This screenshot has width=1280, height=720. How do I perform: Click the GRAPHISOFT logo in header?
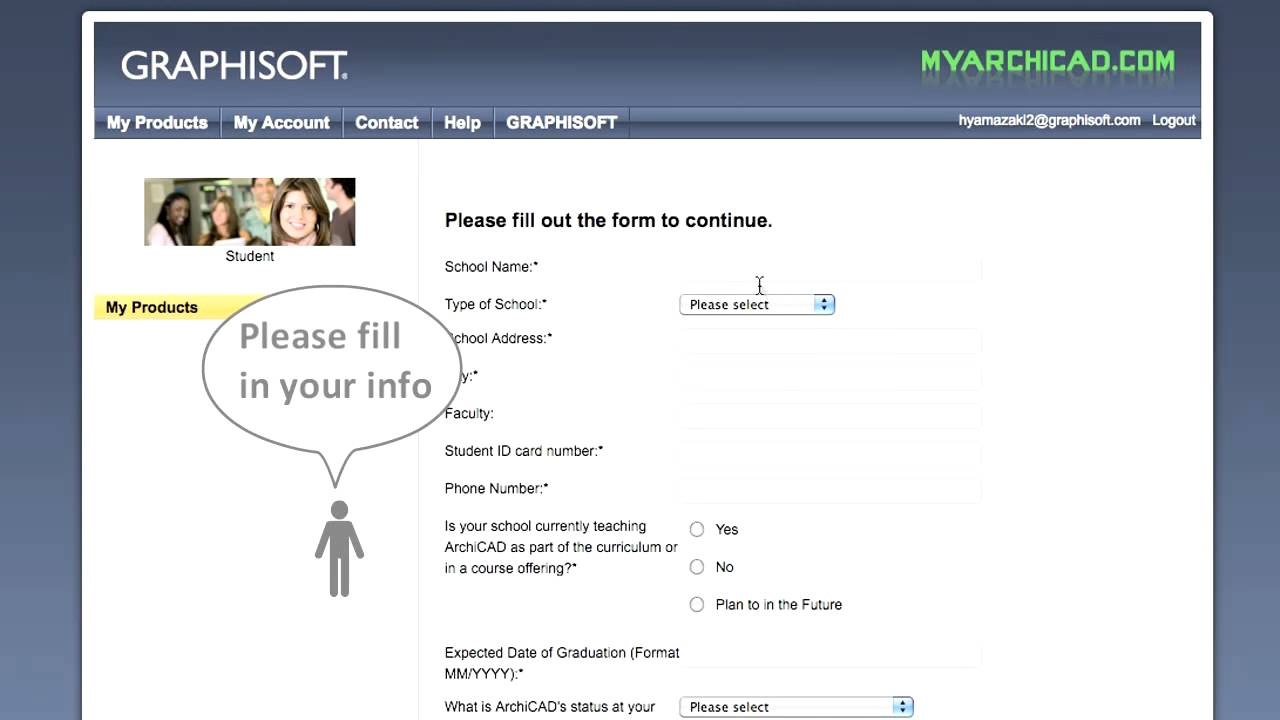click(234, 66)
